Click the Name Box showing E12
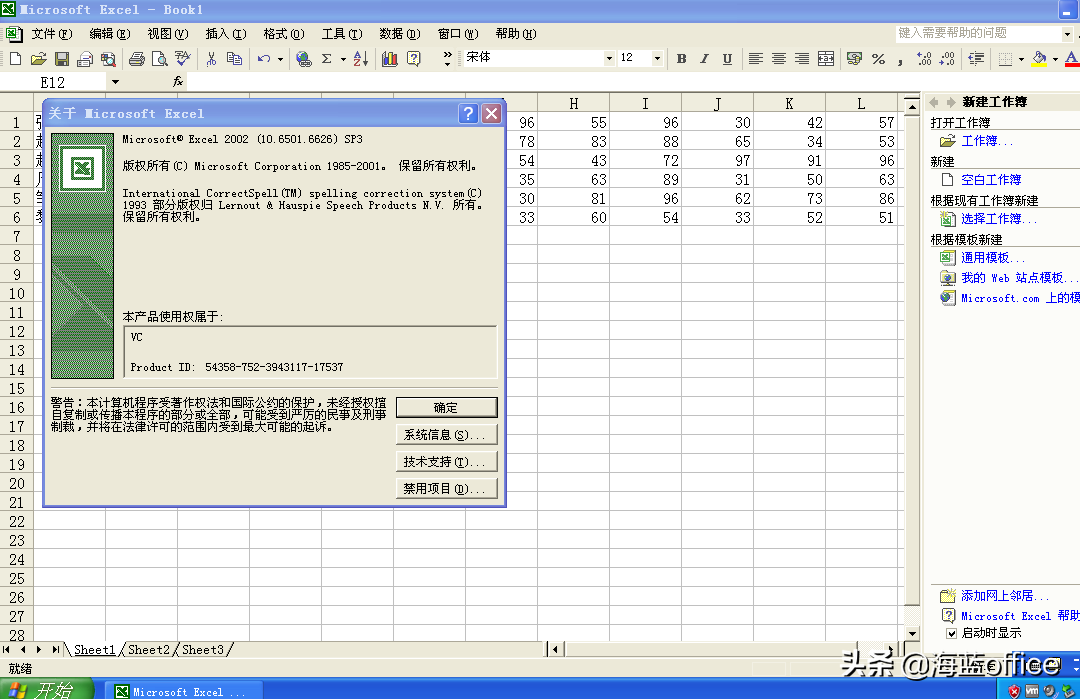The height and width of the screenshot is (699, 1080). [52, 82]
